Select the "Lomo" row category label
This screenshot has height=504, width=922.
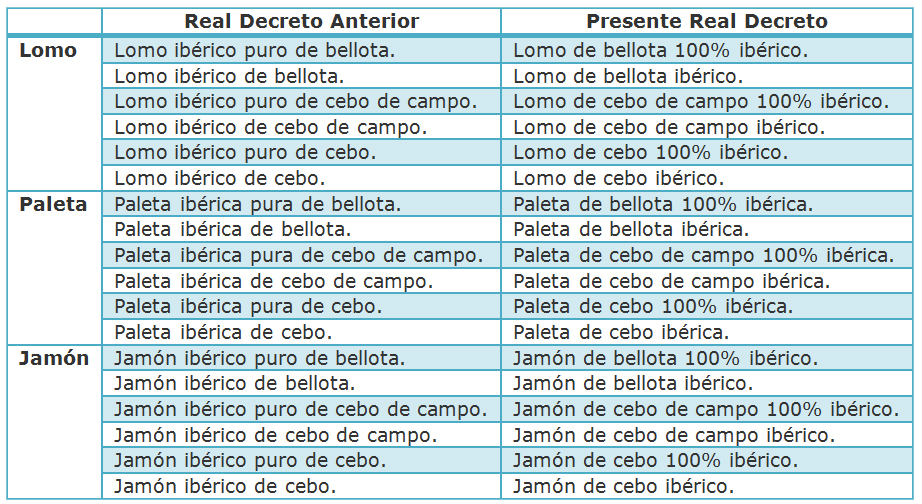[x=48, y=50]
